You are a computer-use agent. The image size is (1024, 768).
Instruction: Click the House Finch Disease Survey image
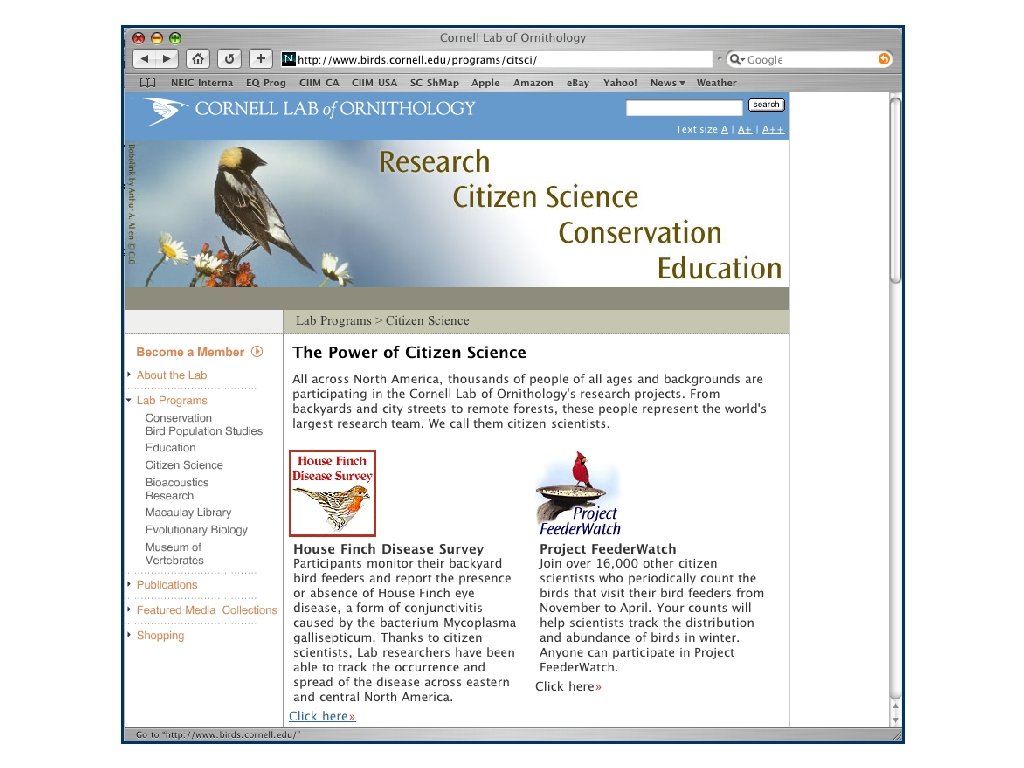click(332, 493)
